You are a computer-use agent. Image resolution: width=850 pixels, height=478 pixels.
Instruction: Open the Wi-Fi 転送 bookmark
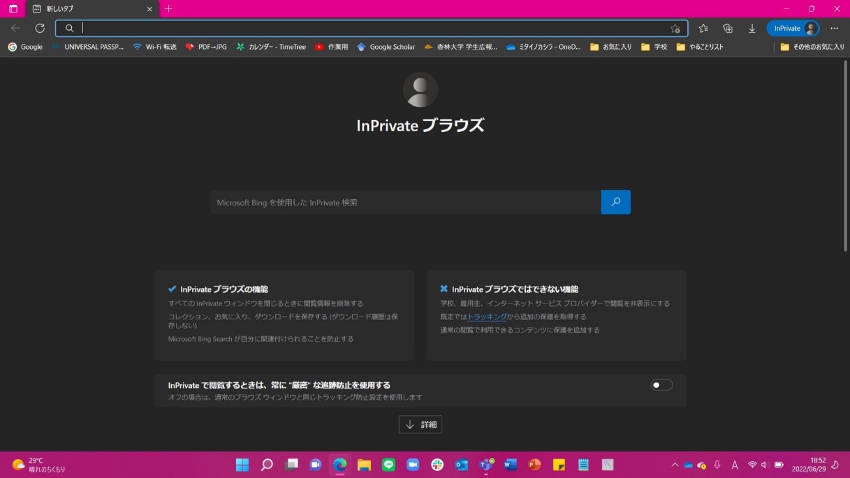154,47
